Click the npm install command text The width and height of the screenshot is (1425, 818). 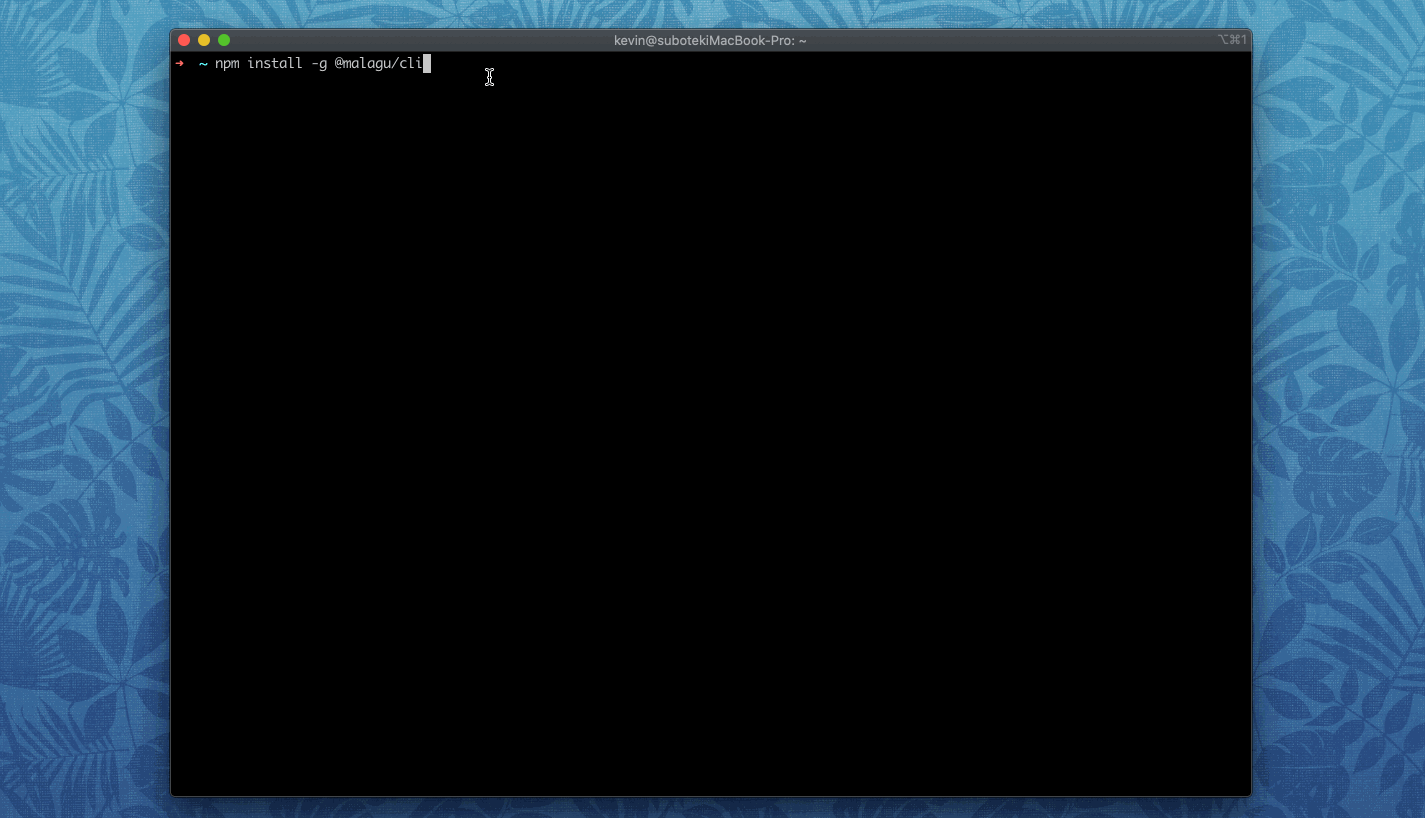tap(318, 64)
